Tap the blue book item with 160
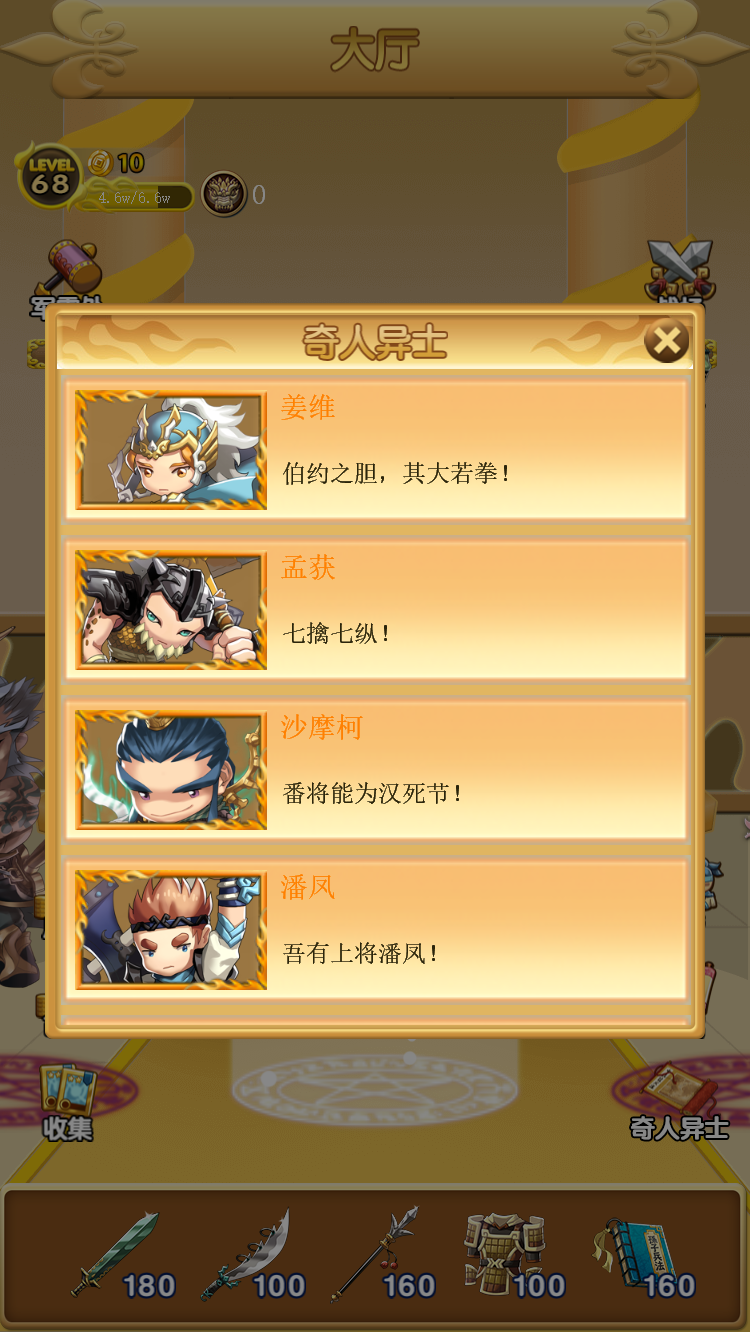 coord(643,1255)
